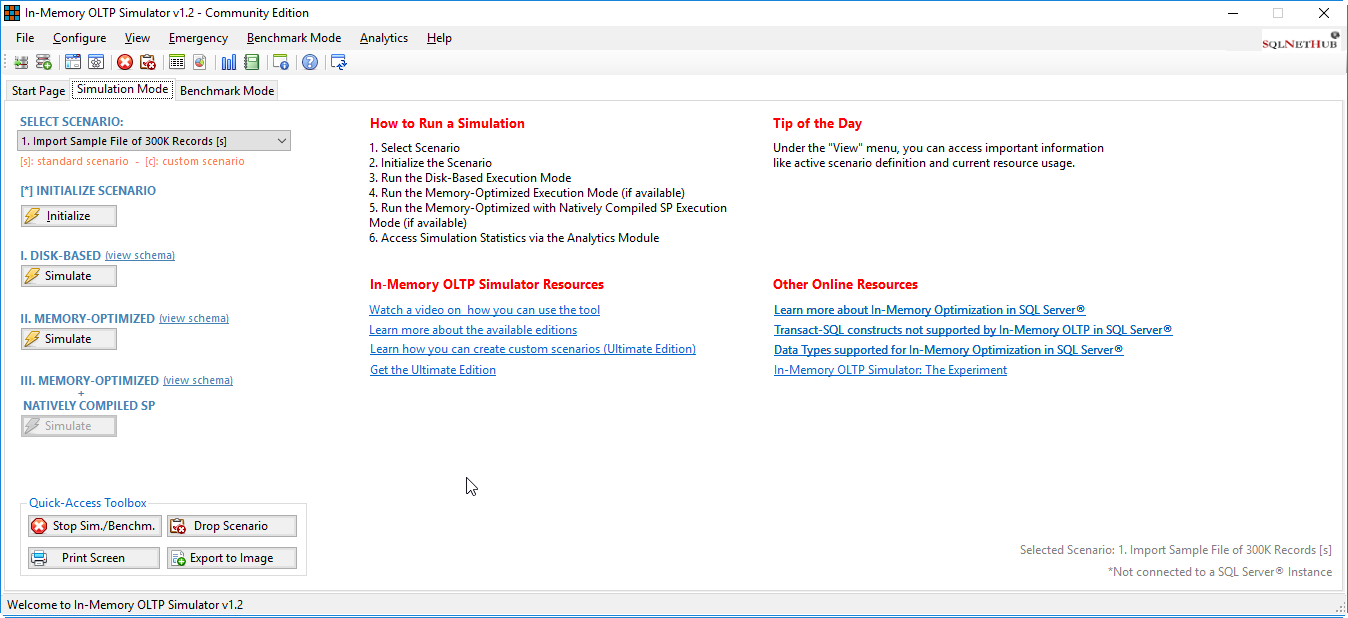Screen dimensions: 1348x618
Task: Open the Disk-Based view schema link
Action: (140, 256)
